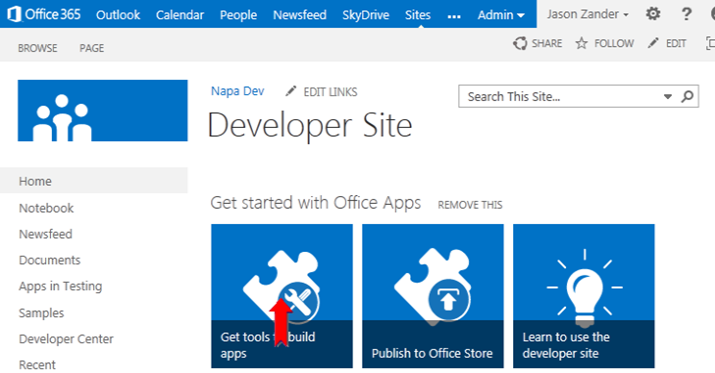Open the settings gear icon
Image resolution: width=715 pixels, height=373 pixels.
pyautogui.click(x=653, y=14)
